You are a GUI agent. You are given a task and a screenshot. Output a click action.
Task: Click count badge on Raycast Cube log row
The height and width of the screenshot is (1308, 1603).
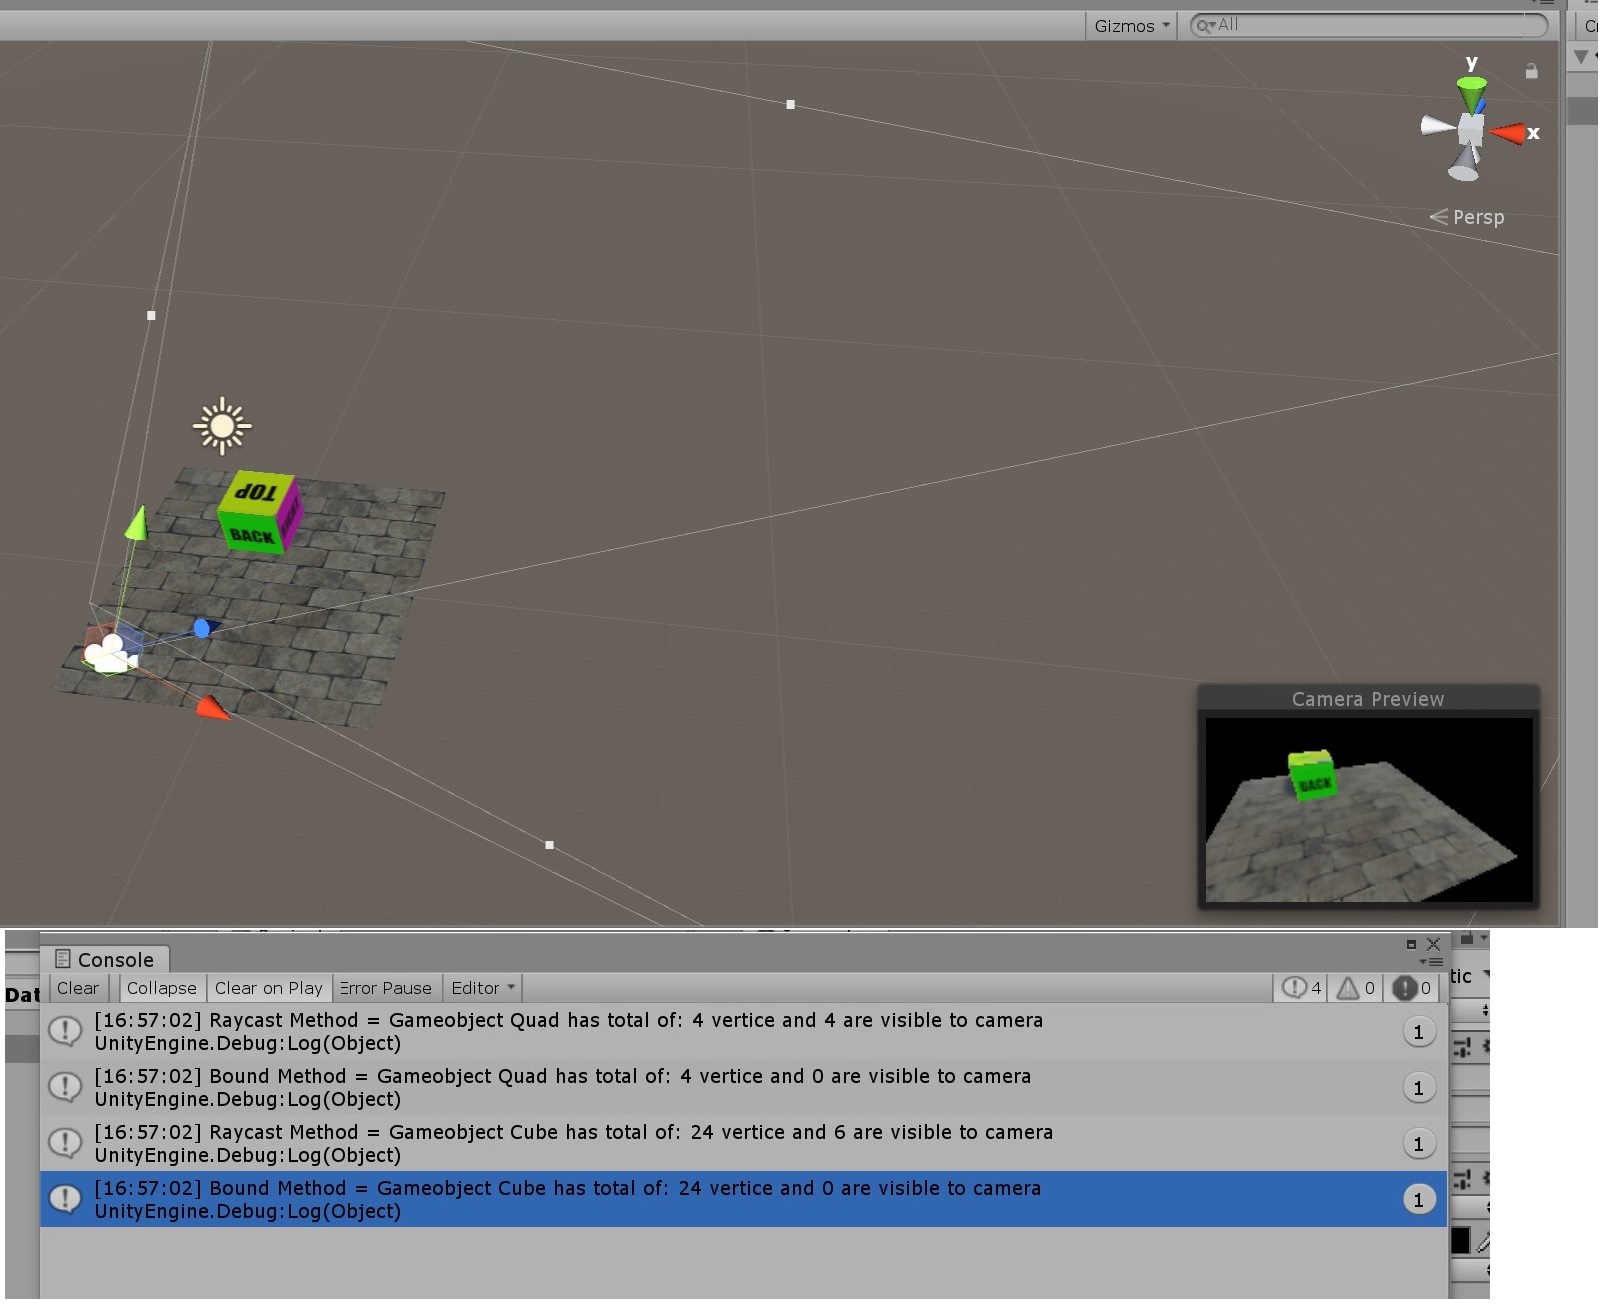(1418, 1144)
